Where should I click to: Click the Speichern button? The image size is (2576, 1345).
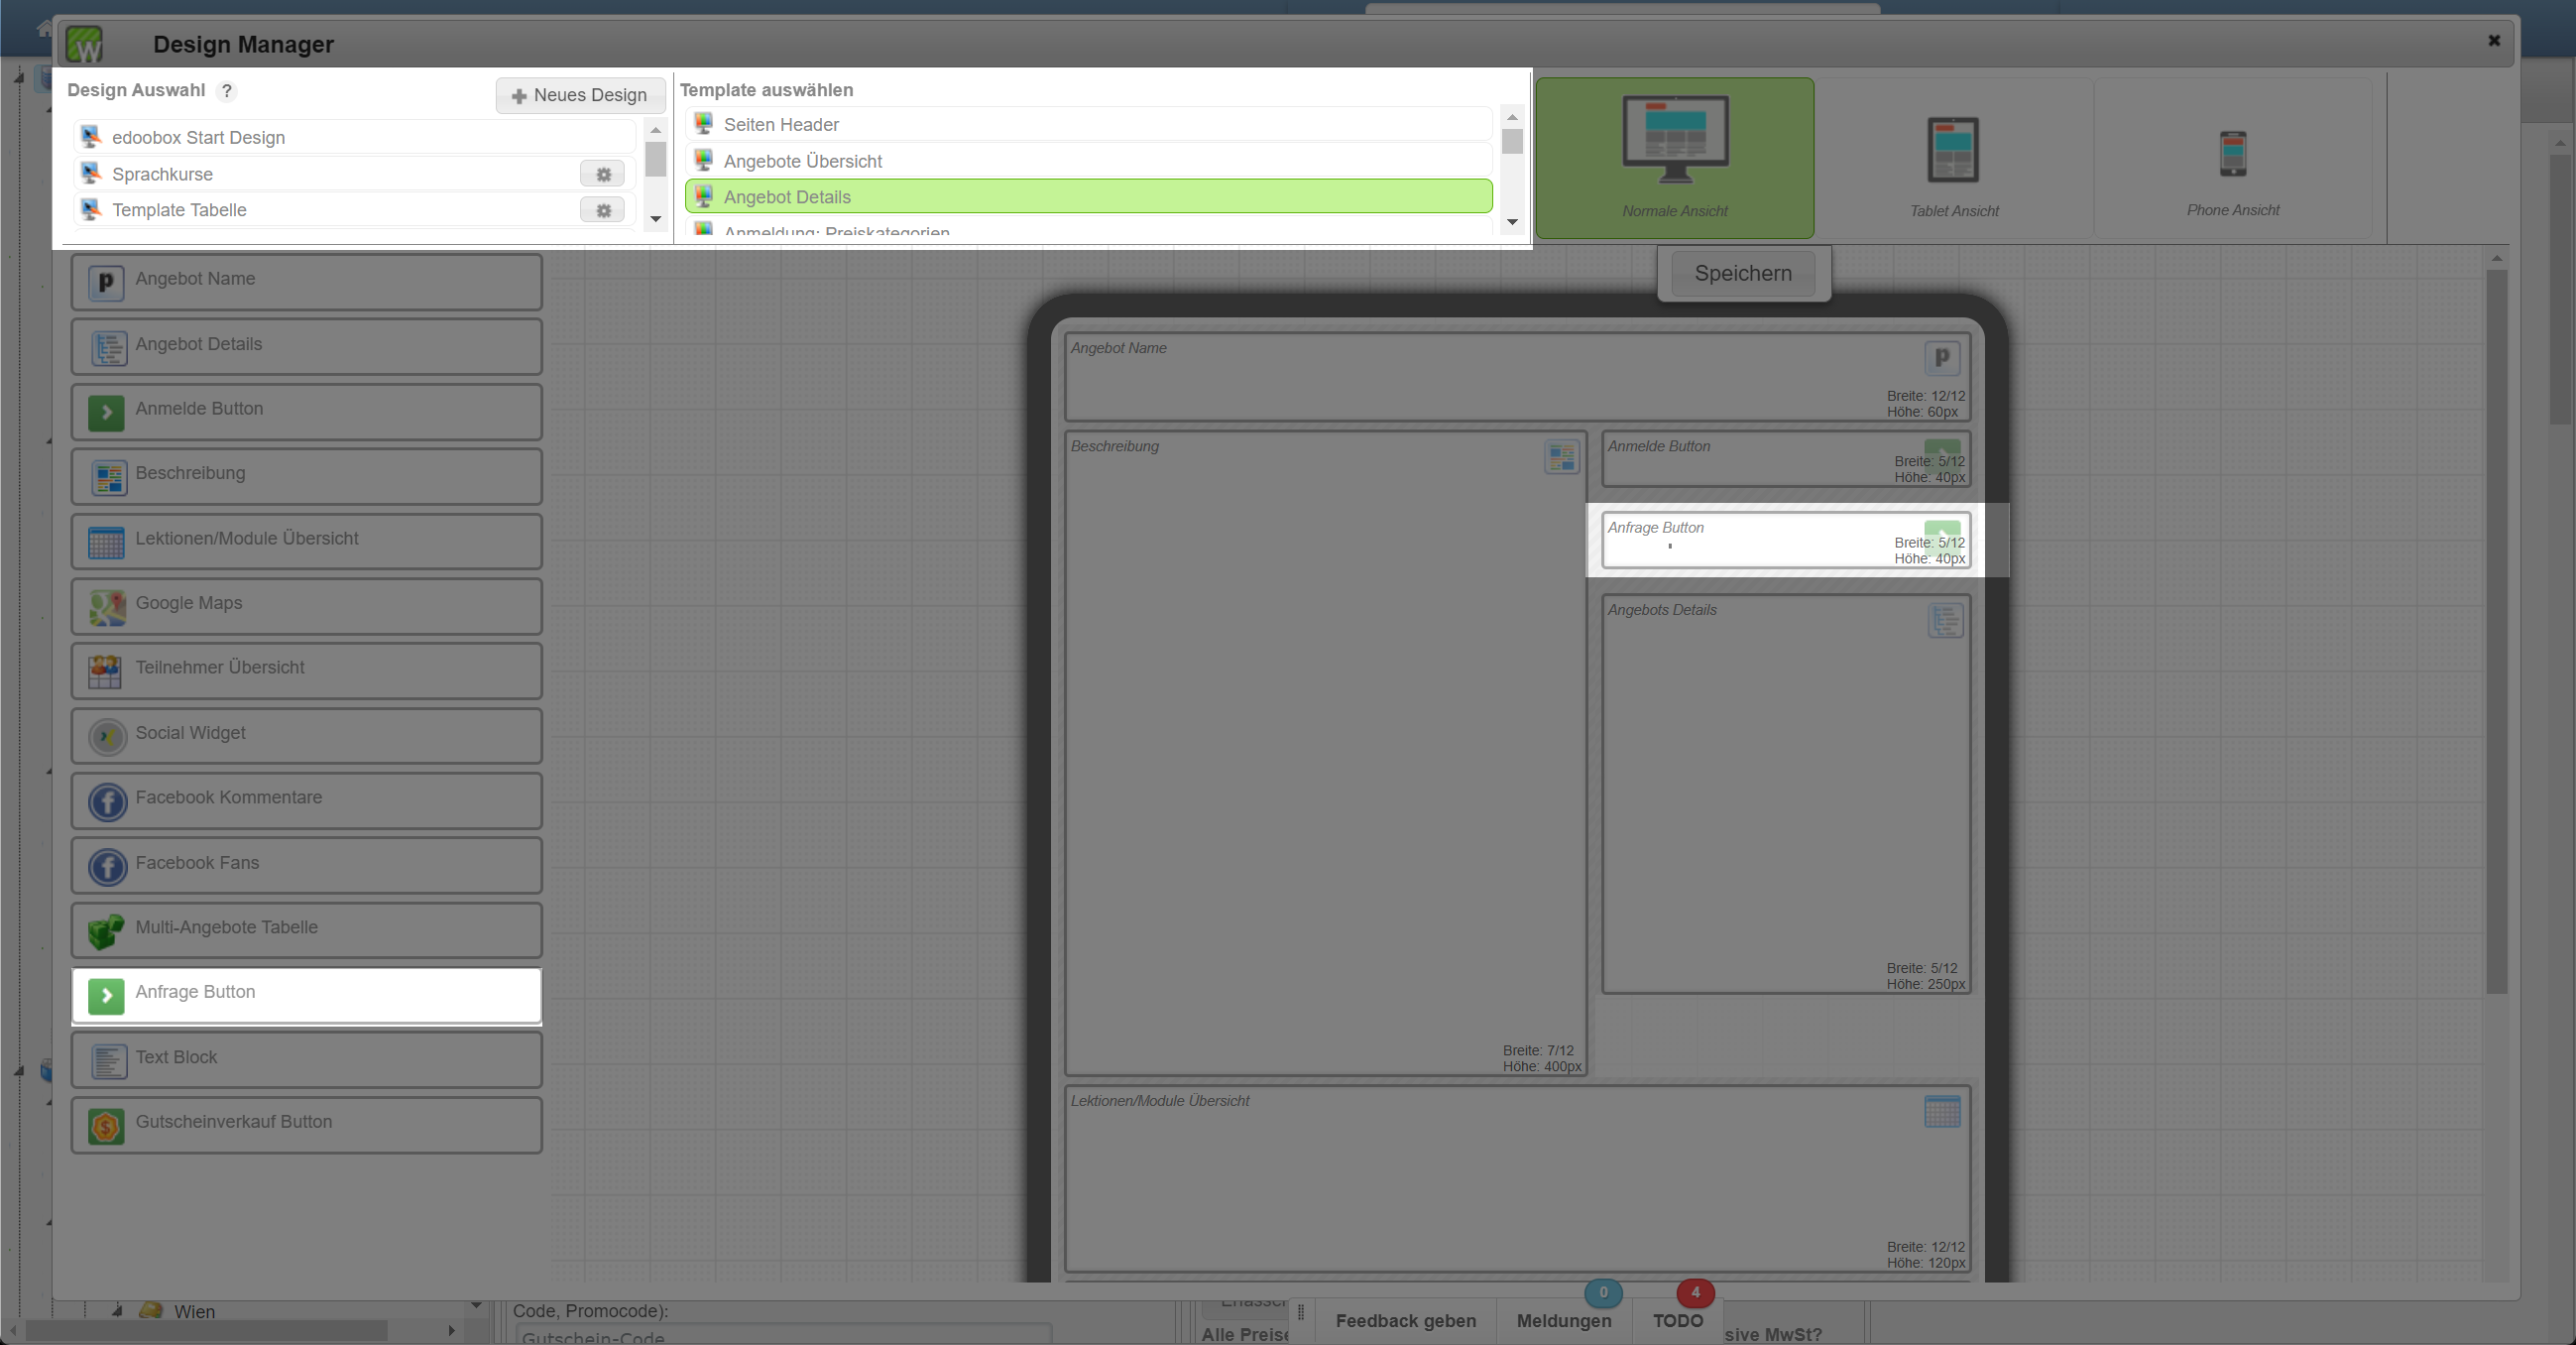(1742, 274)
